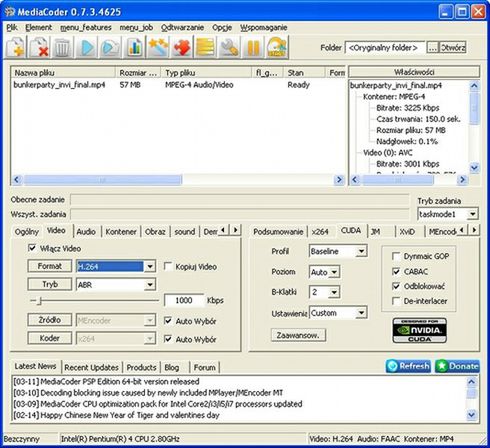Toggle Auto Wybór for Koder
Image resolution: width=490 pixels, height=448 pixels.
pos(168,339)
